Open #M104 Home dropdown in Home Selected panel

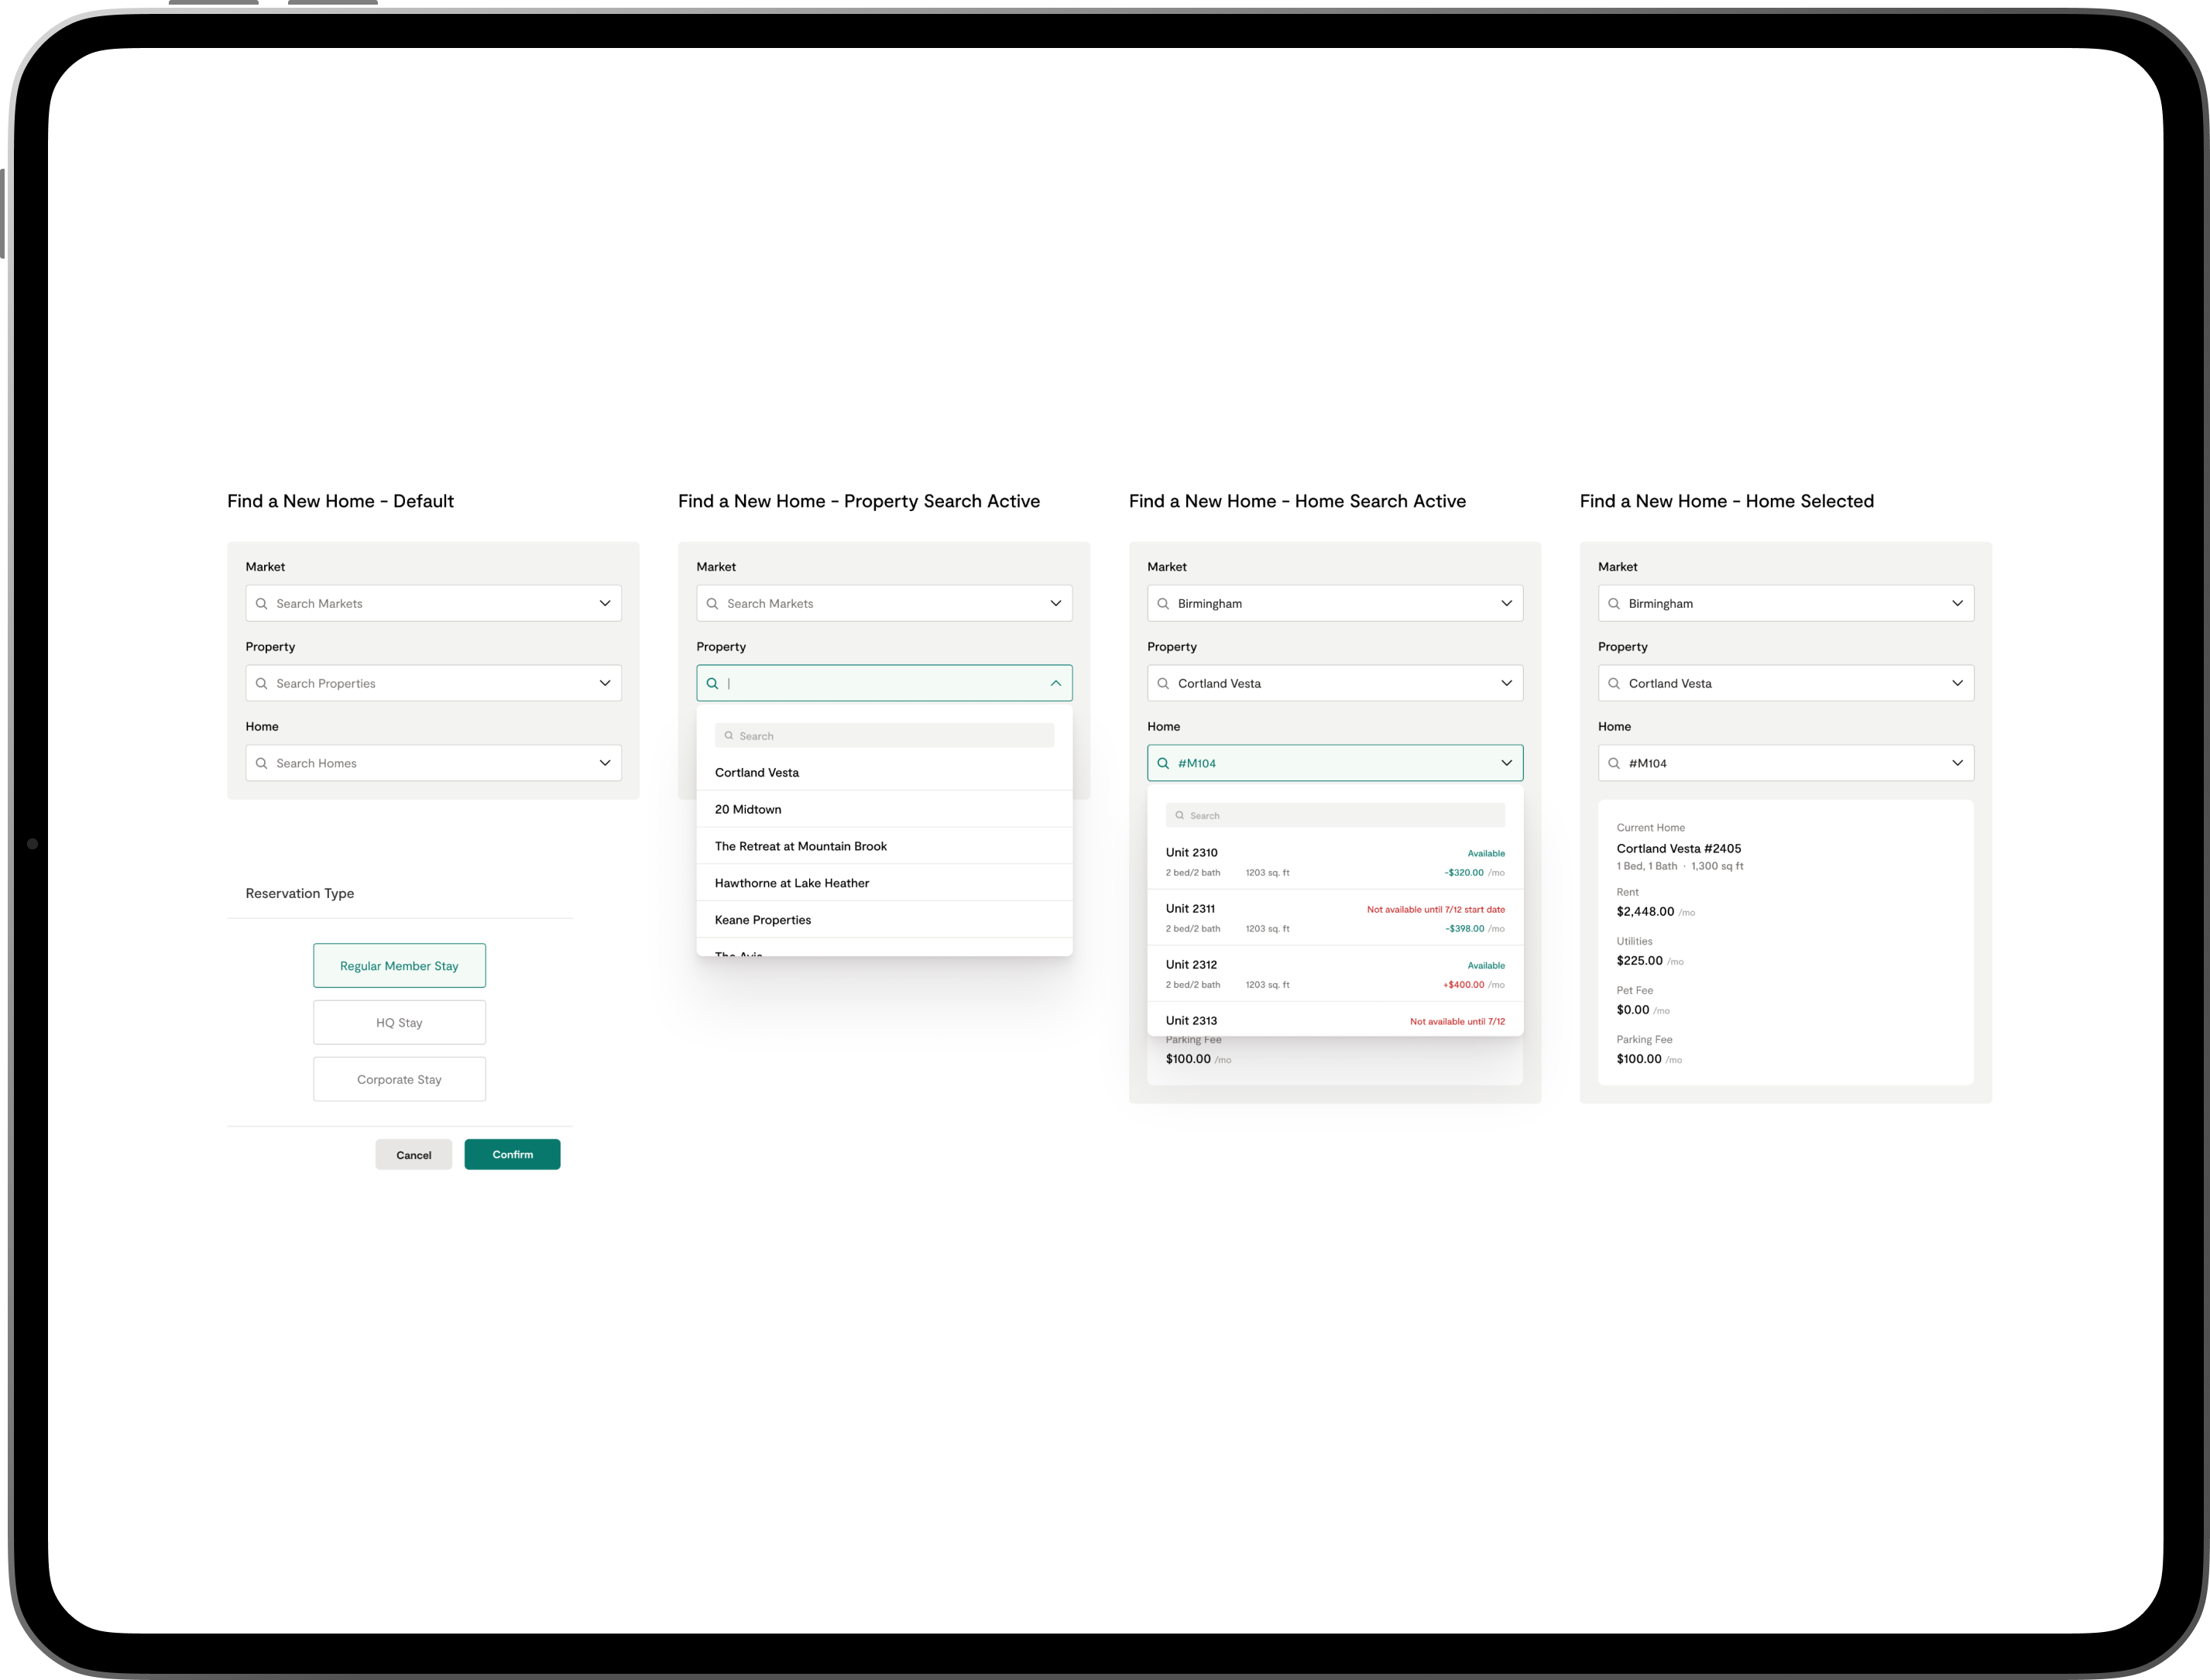(1957, 763)
